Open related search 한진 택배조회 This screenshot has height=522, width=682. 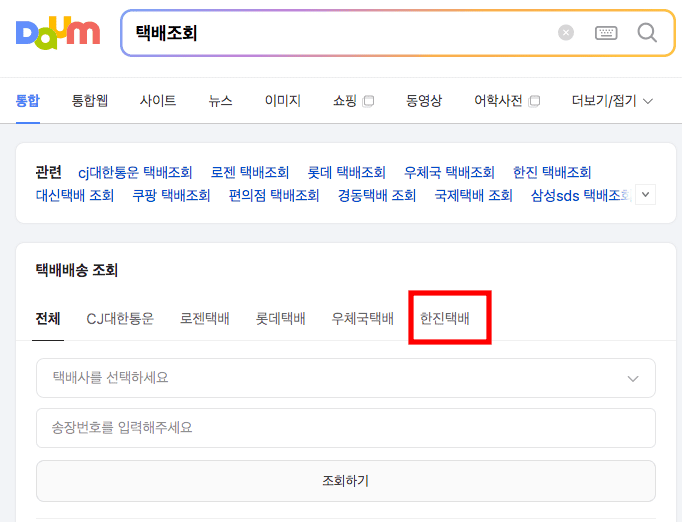[552, 173]
